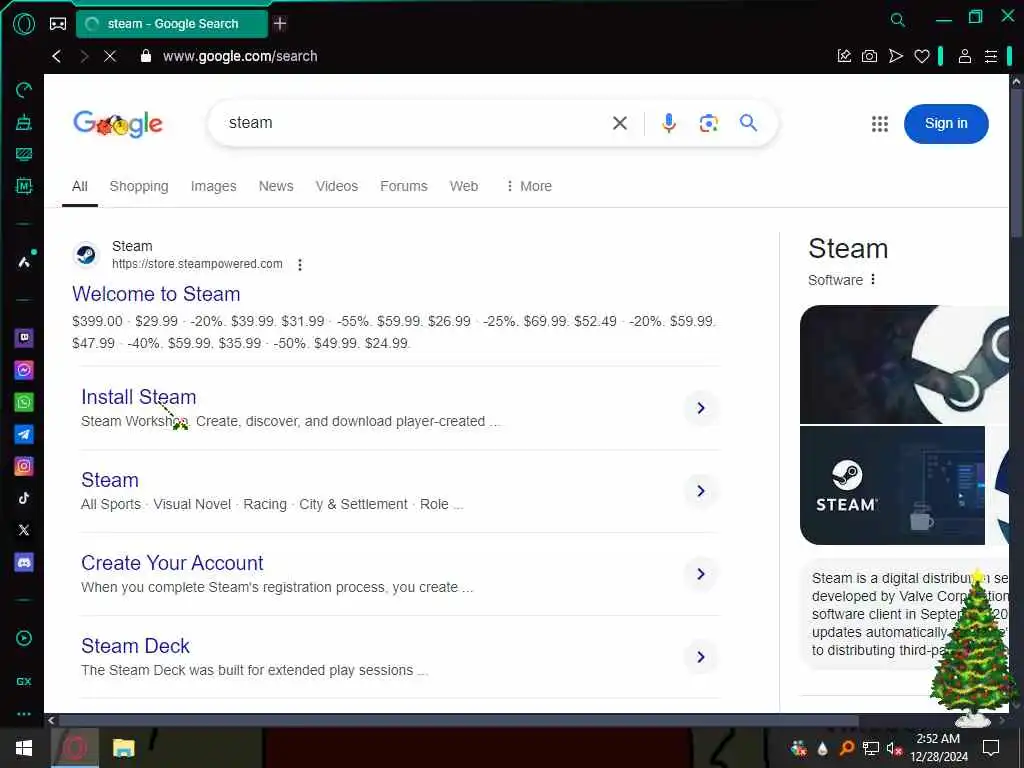Viewport: 1024px width, 768px height.
Task: Open the Google apps grid
Action: point(880,123)
